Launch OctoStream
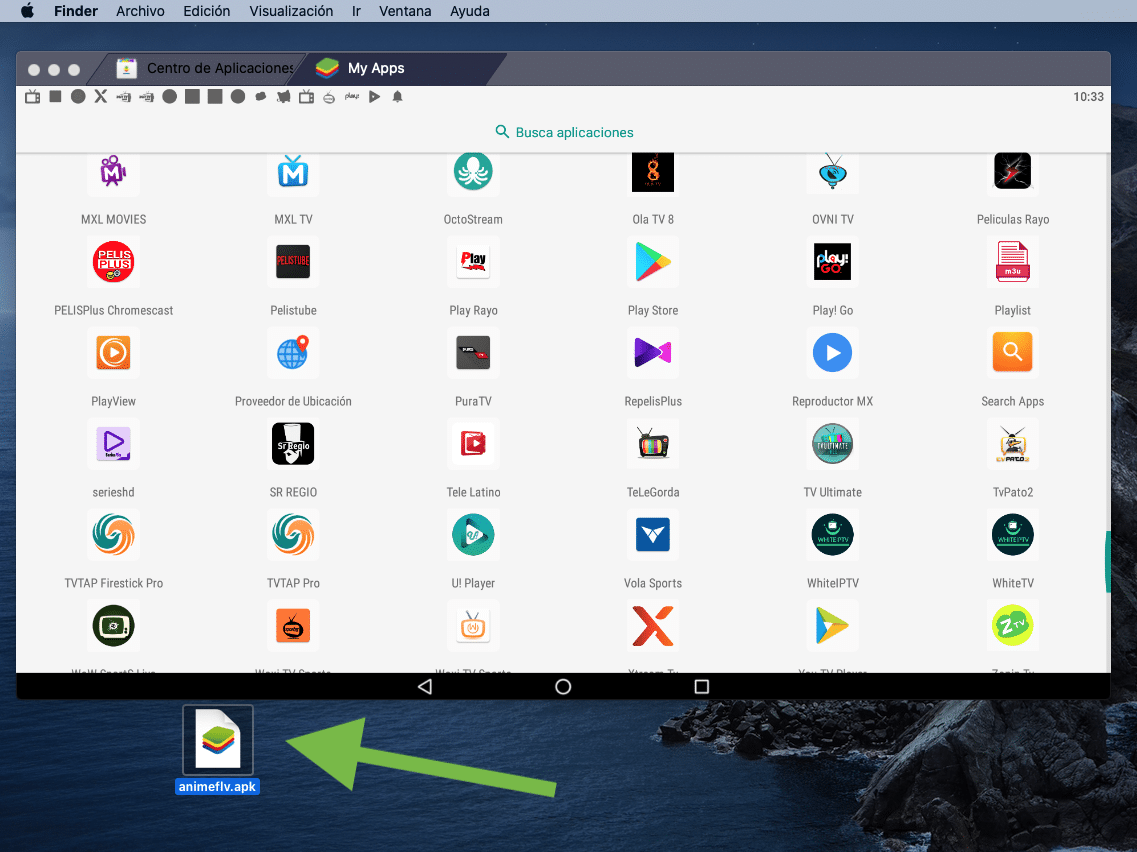 [473, 171]
